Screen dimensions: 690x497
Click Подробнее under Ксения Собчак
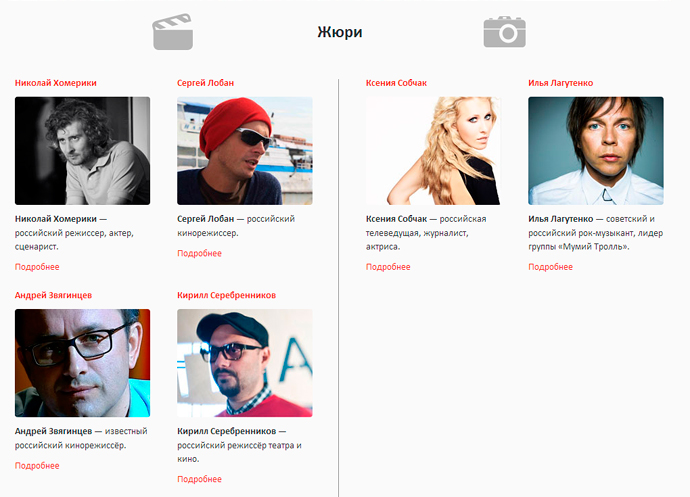(x=388, y=267)
